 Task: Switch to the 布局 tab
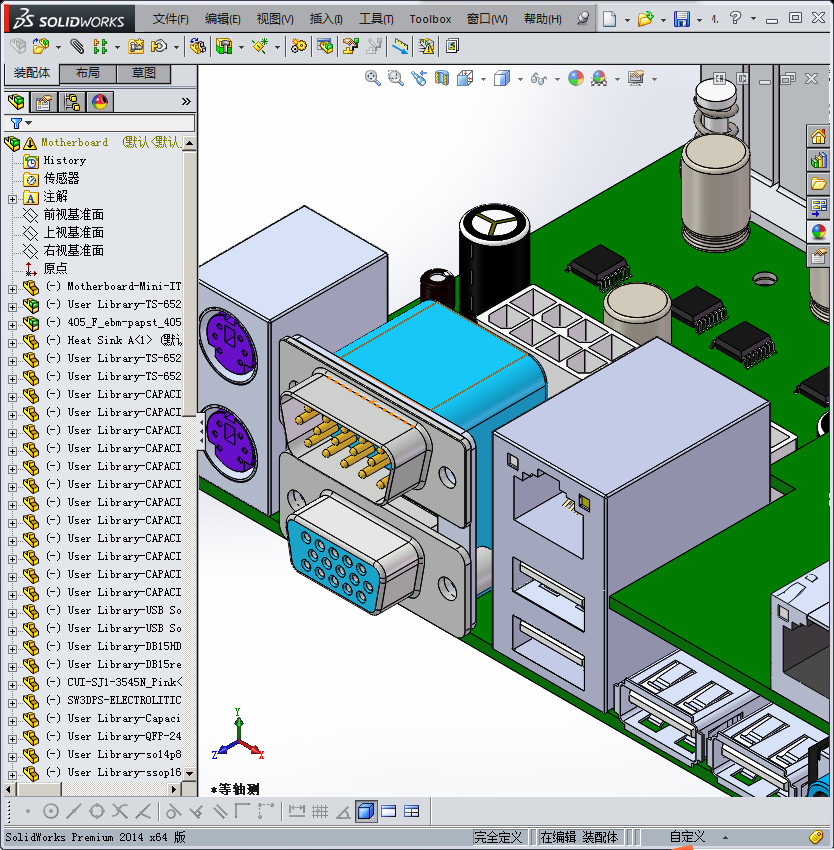click(87, 73)
